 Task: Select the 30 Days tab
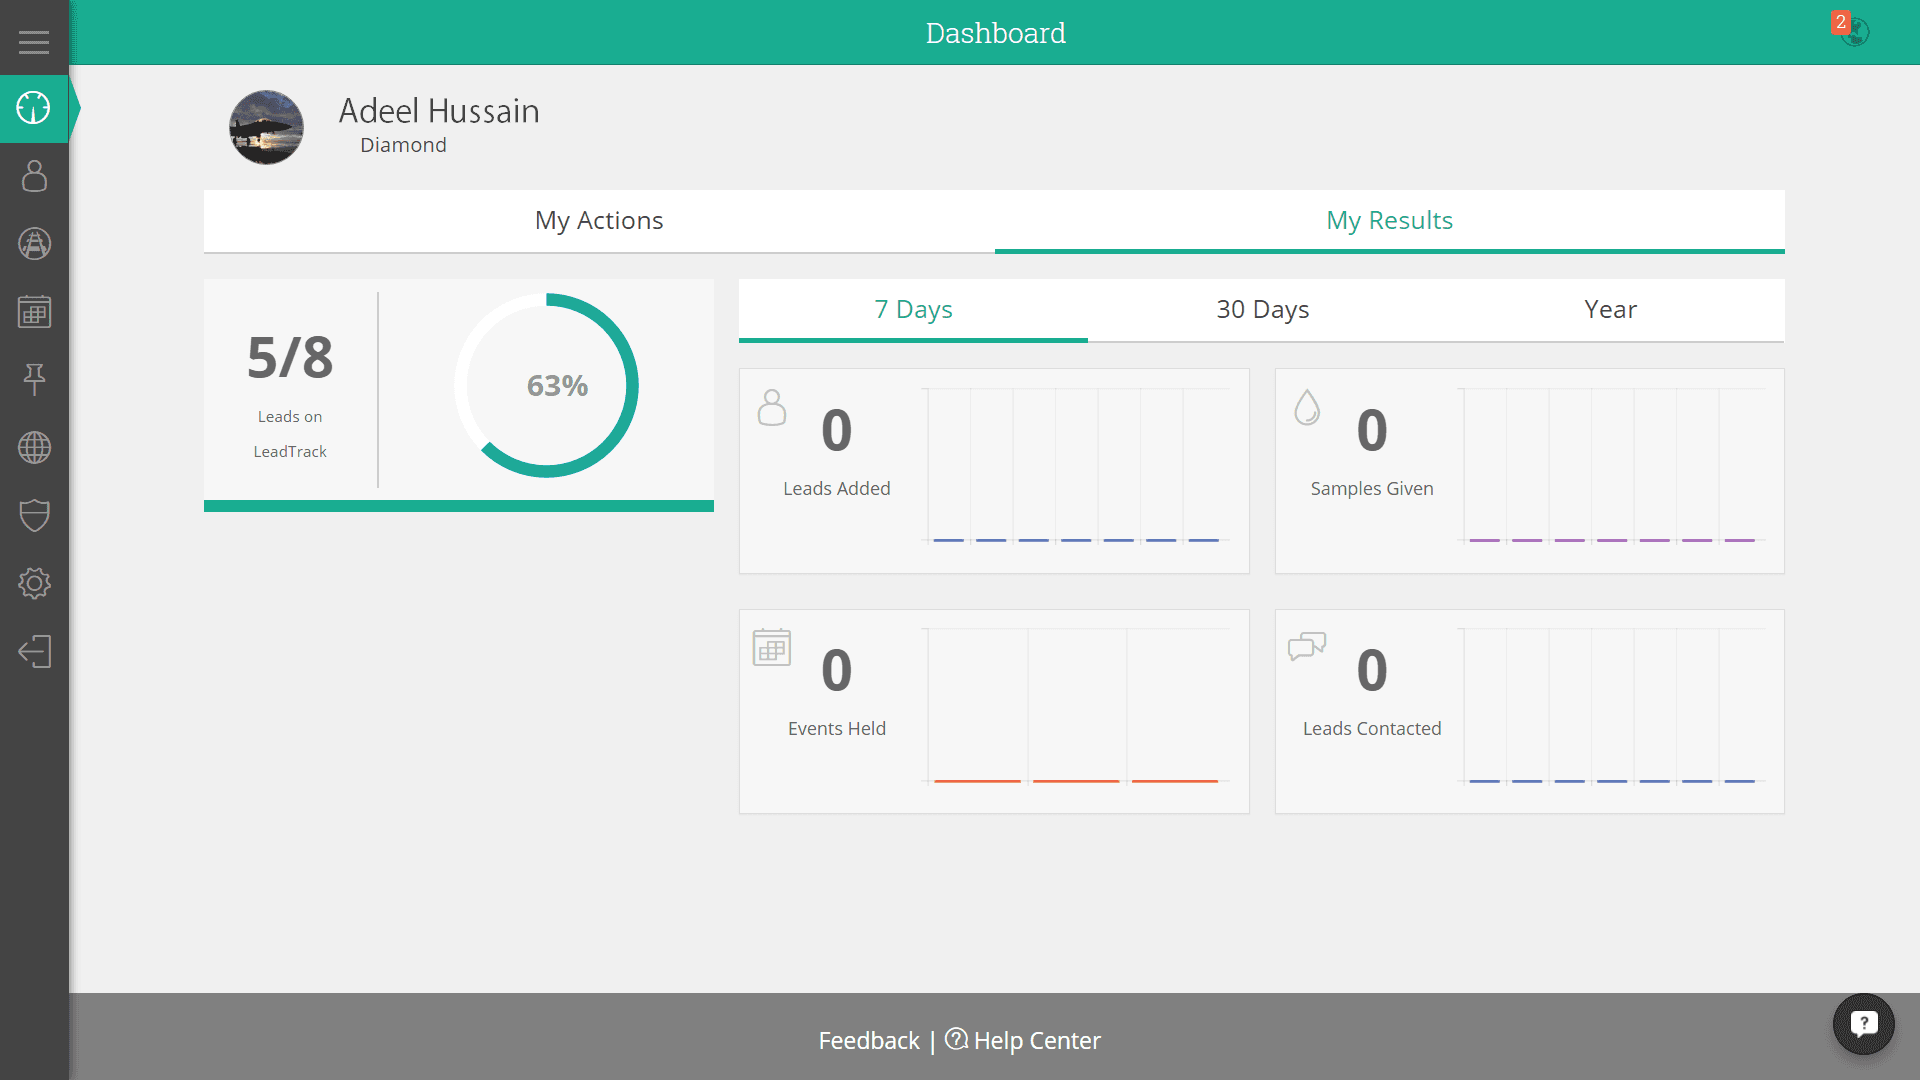pos(1262,310)
